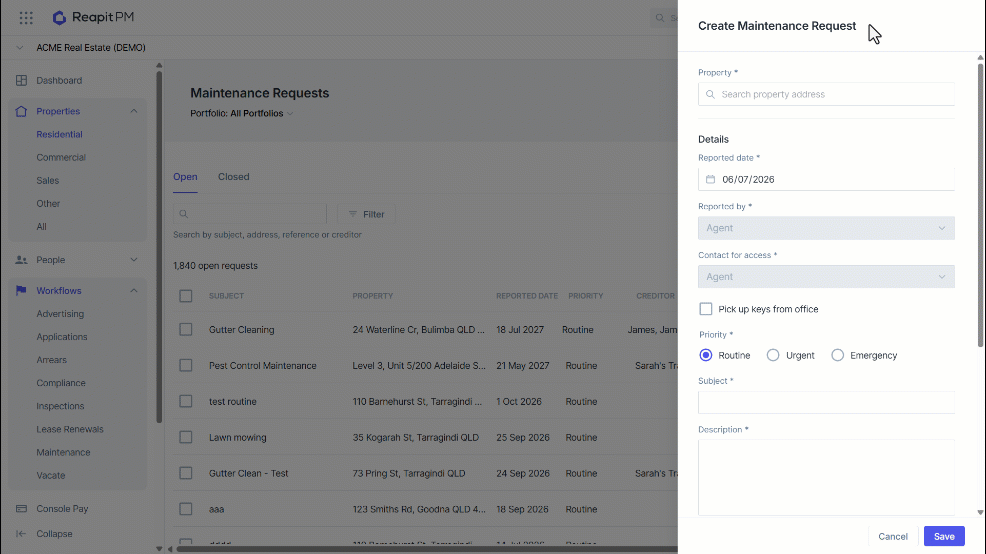Open Sales in sidebar

pyautogui.click(x=48, y=181)
